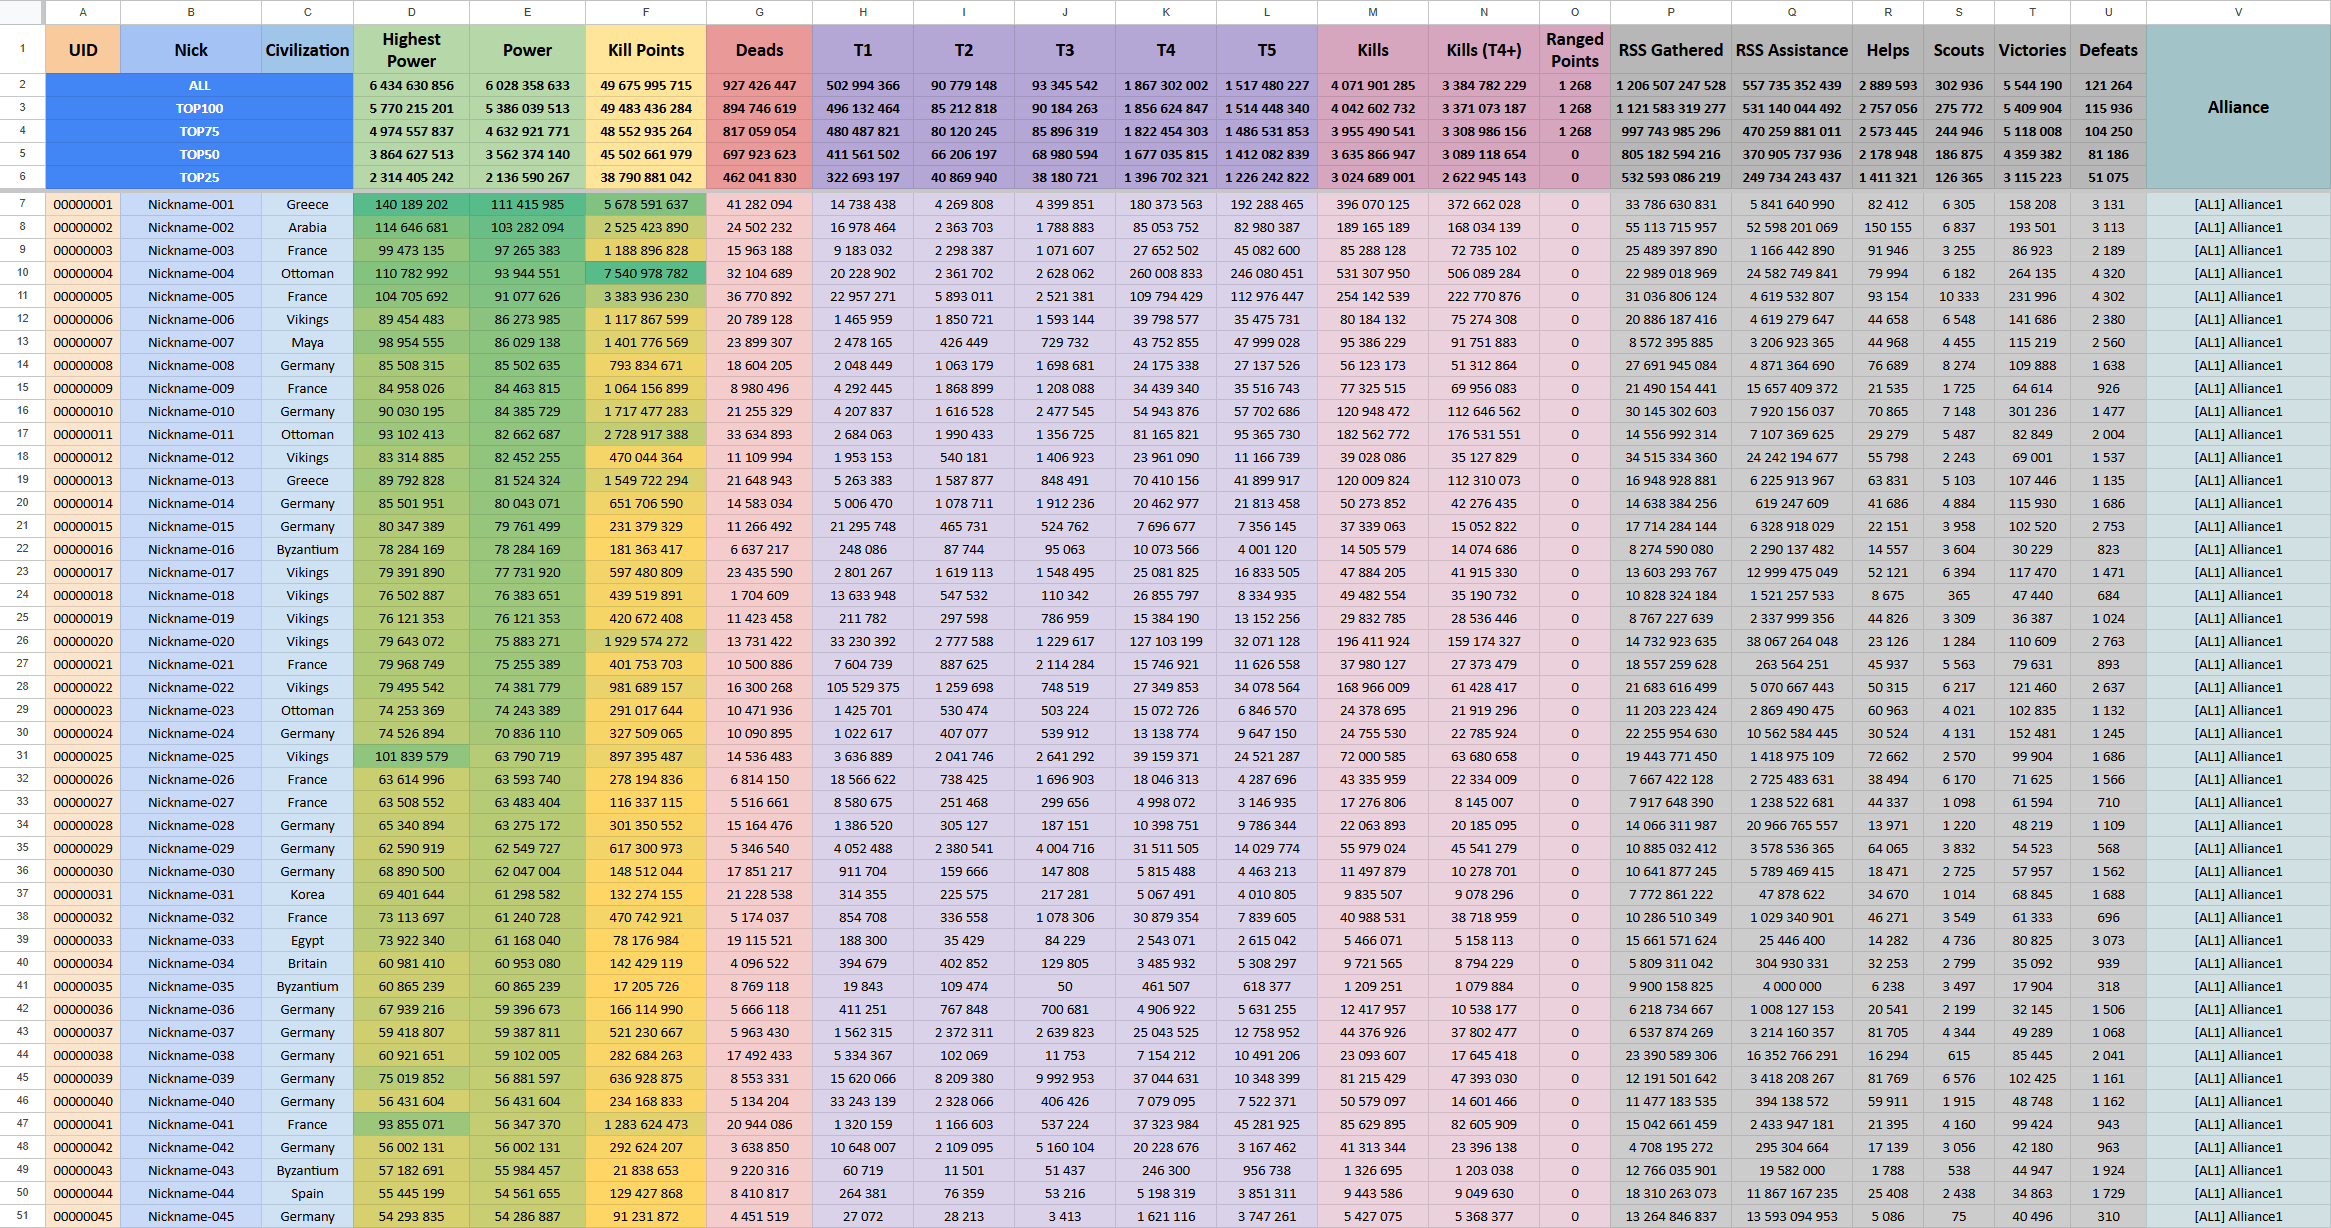The width and height of the screenshot is (2331, 1228).
Task: Select the Helps header cell
Action: coord(1888,50)
